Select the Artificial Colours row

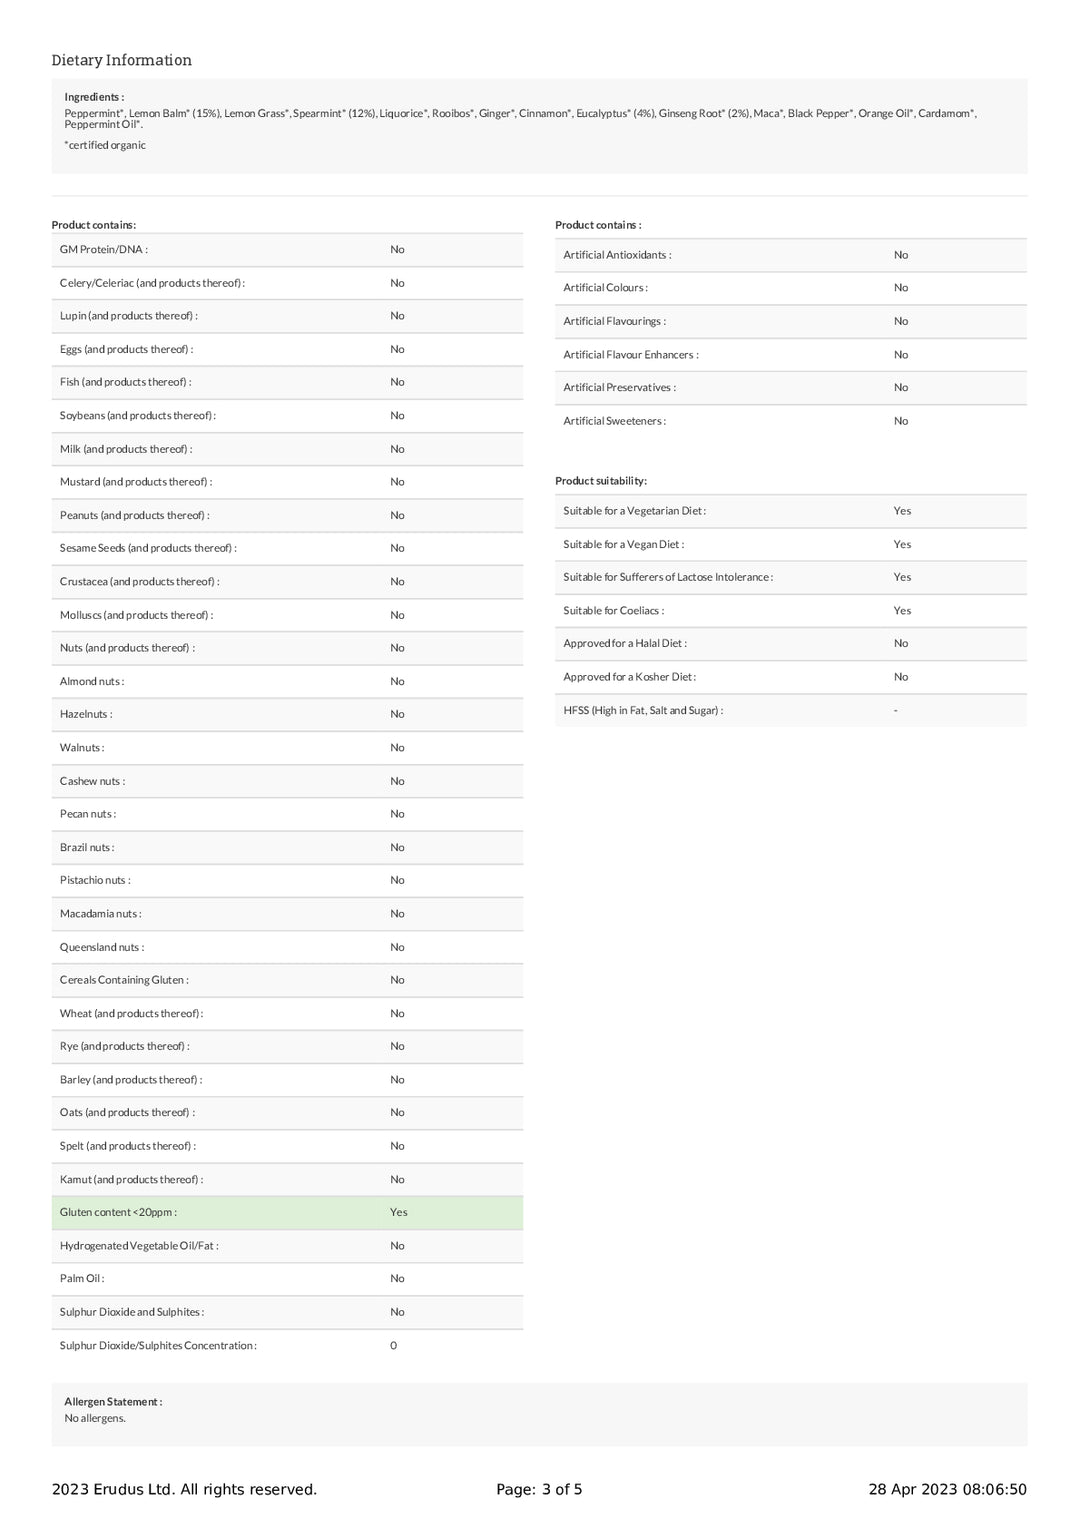pyautogui.click(x=790, y=288)
